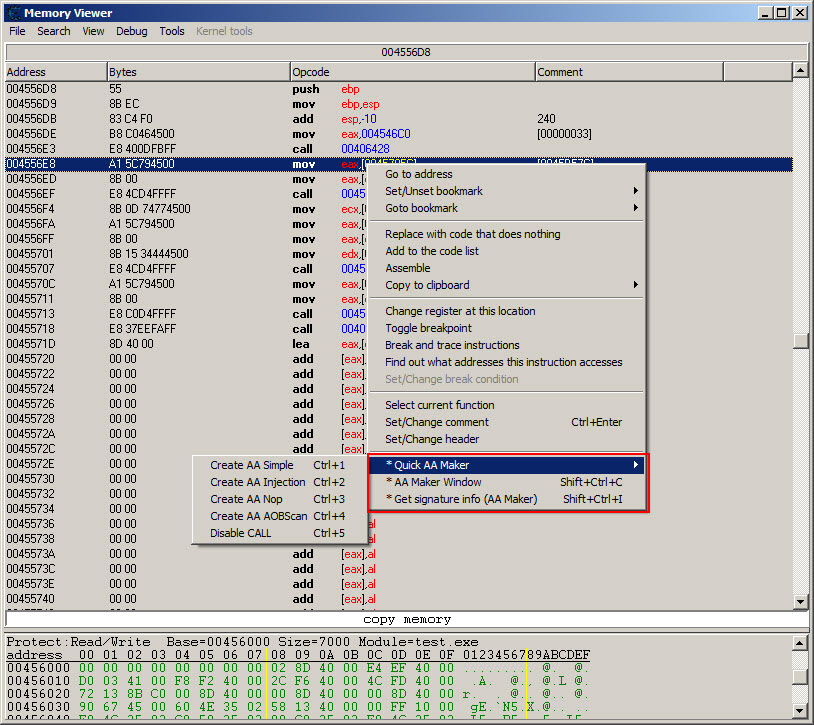Open the Tools menu
This screenshot has height=725, width=814.
[172, 31]
